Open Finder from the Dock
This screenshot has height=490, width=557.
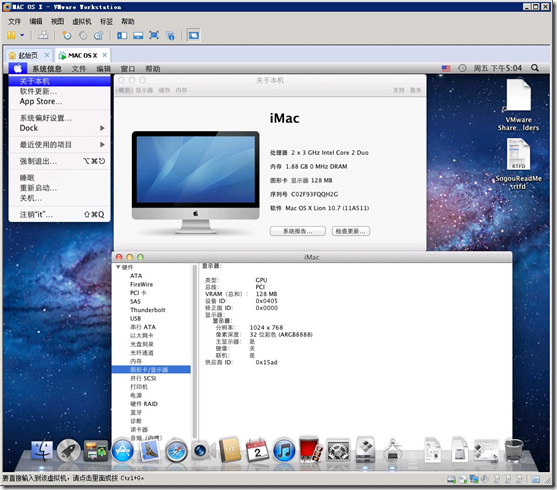tap(42, 451)
